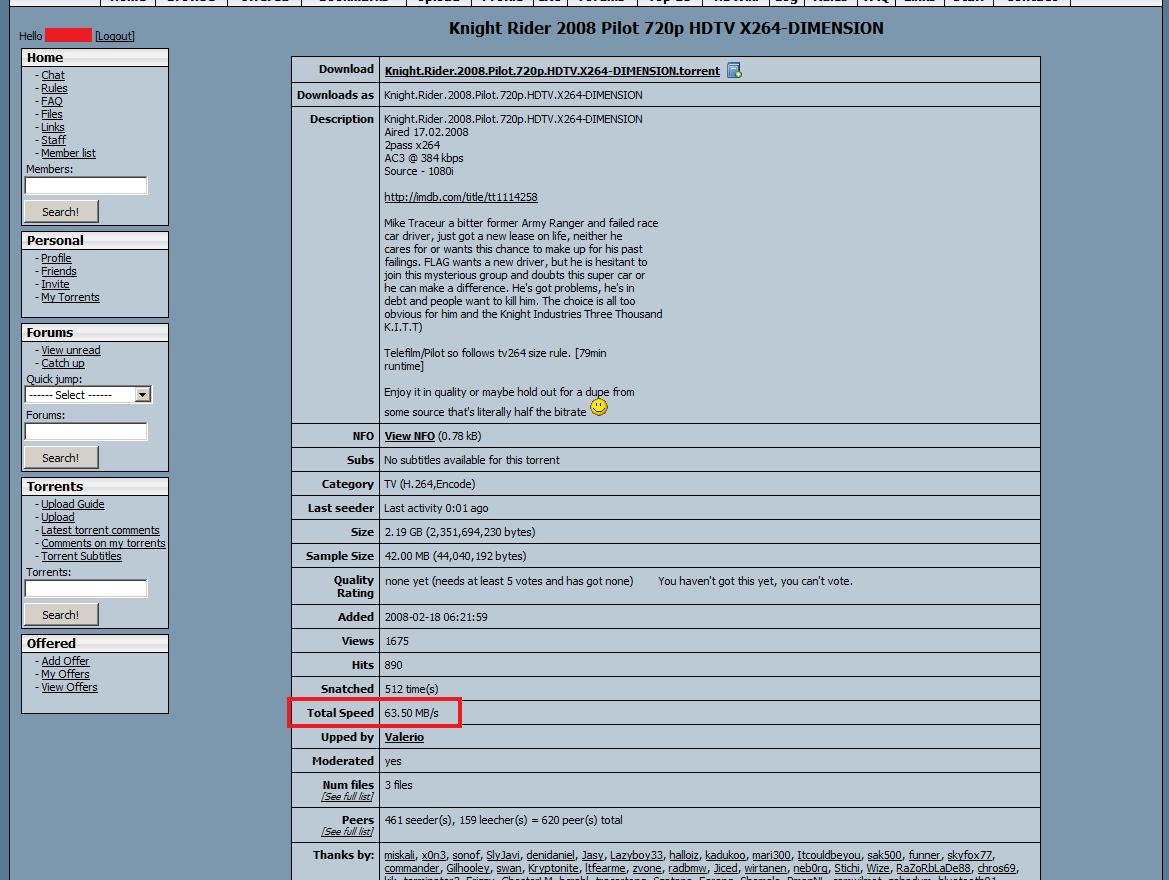Image resolution: width=1169 pixels, height=880 pixels.
Task: Open Comments on my torrents
Action: click(103, 544)
